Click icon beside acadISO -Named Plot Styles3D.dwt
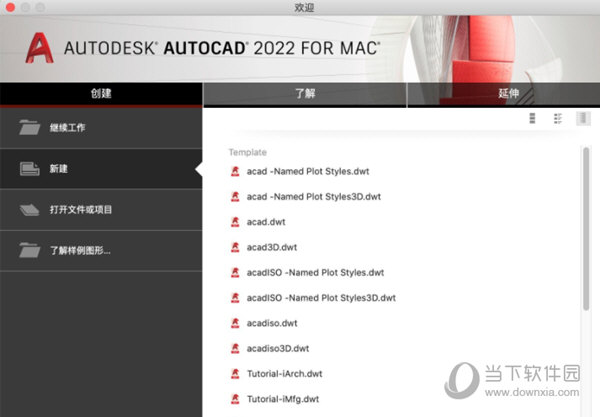Screen dimensions: 600x417 [235, 298]
